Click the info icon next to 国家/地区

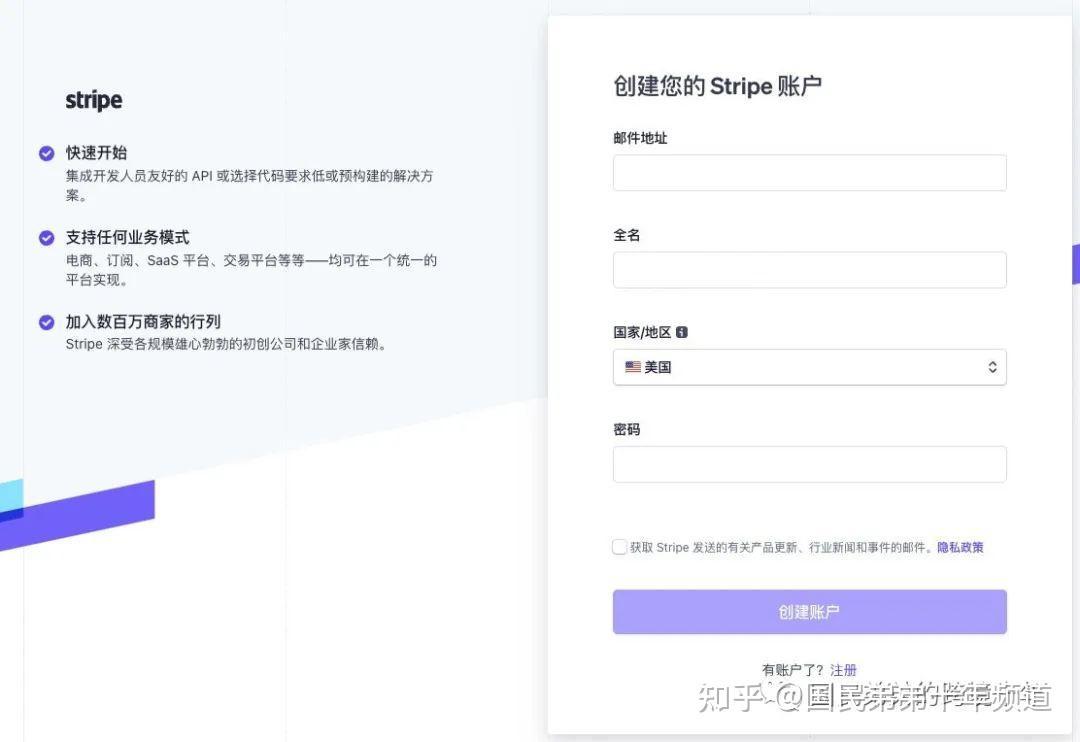click(x=681, y=331)
